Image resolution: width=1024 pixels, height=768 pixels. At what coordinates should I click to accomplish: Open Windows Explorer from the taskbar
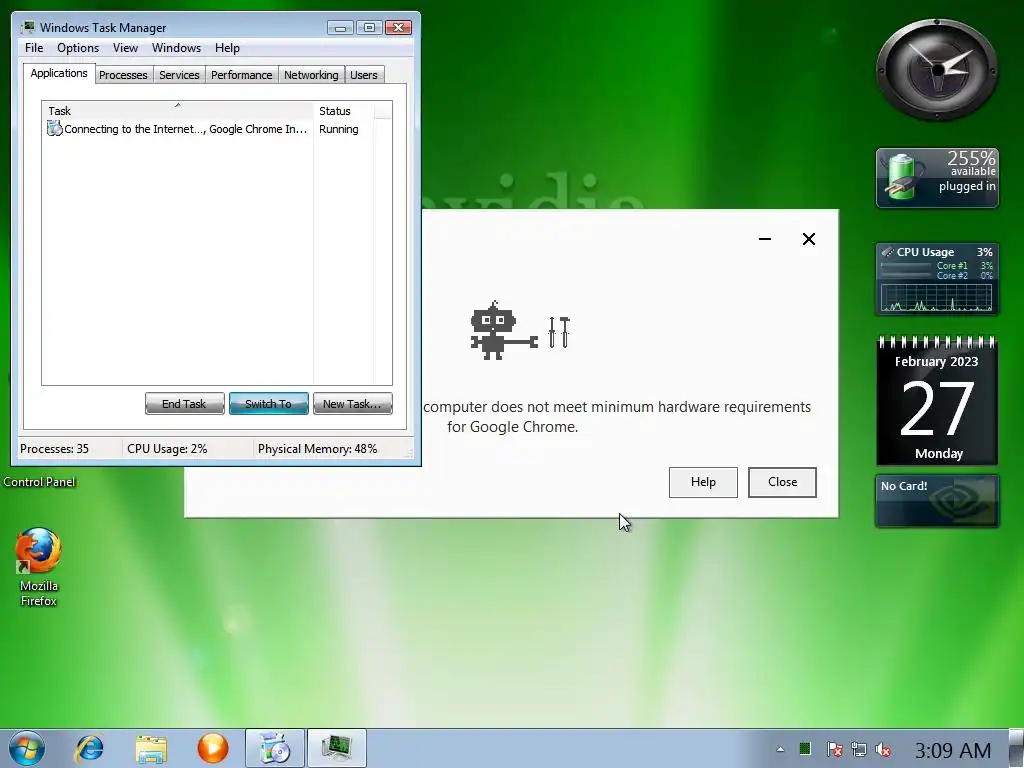point(151,748)
